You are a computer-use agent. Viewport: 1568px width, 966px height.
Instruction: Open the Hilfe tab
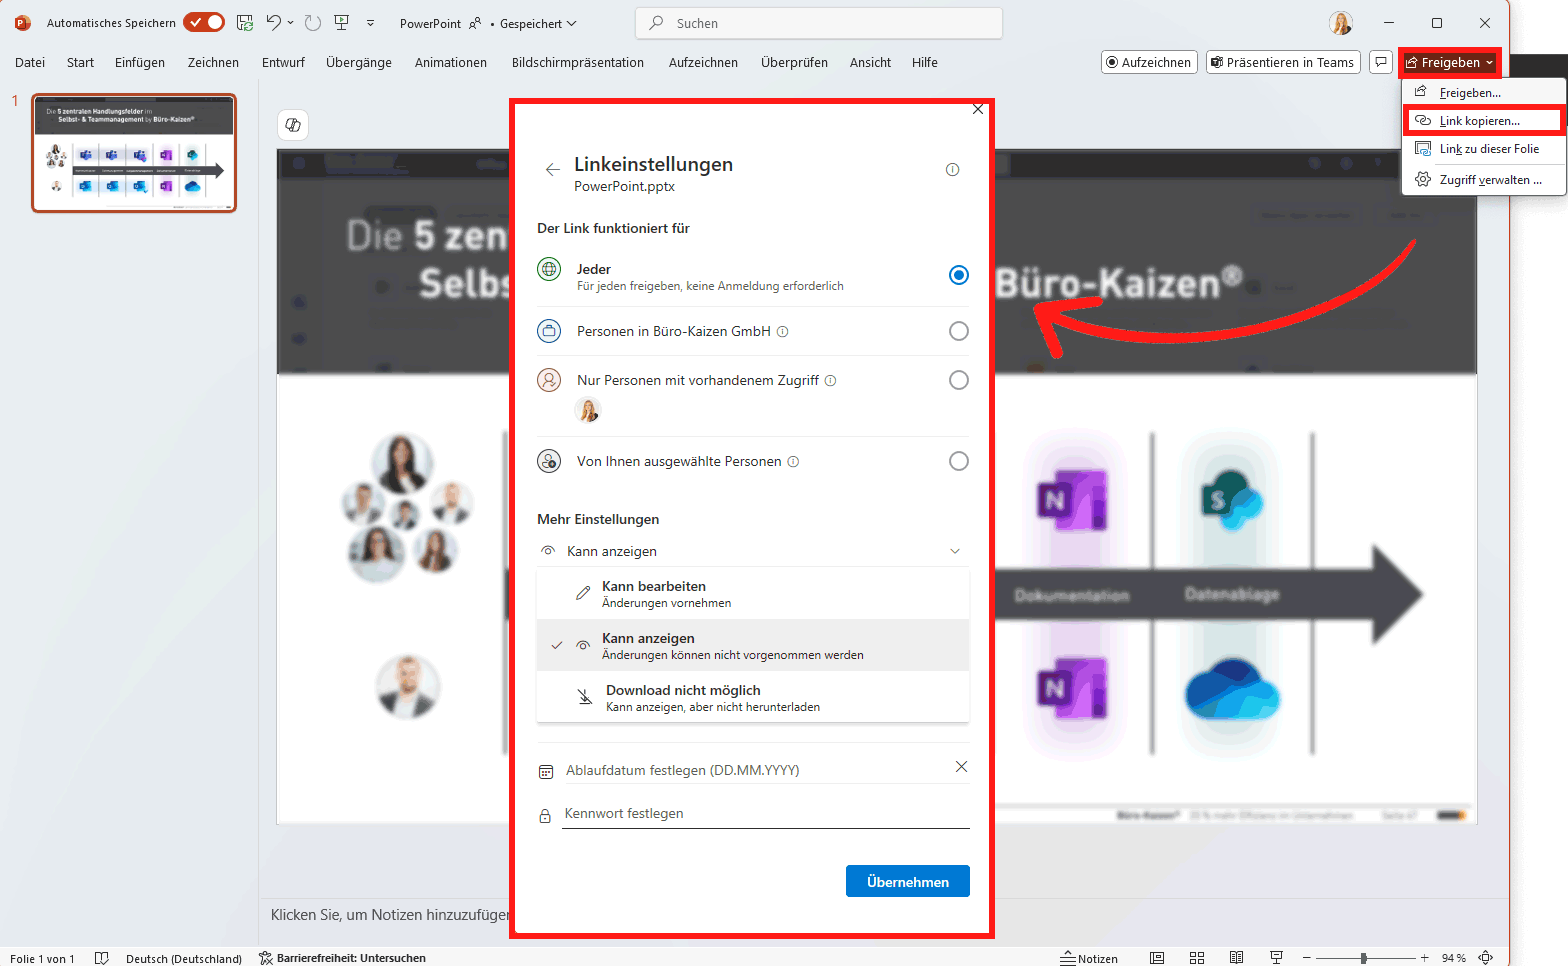[x=925, y=62]
